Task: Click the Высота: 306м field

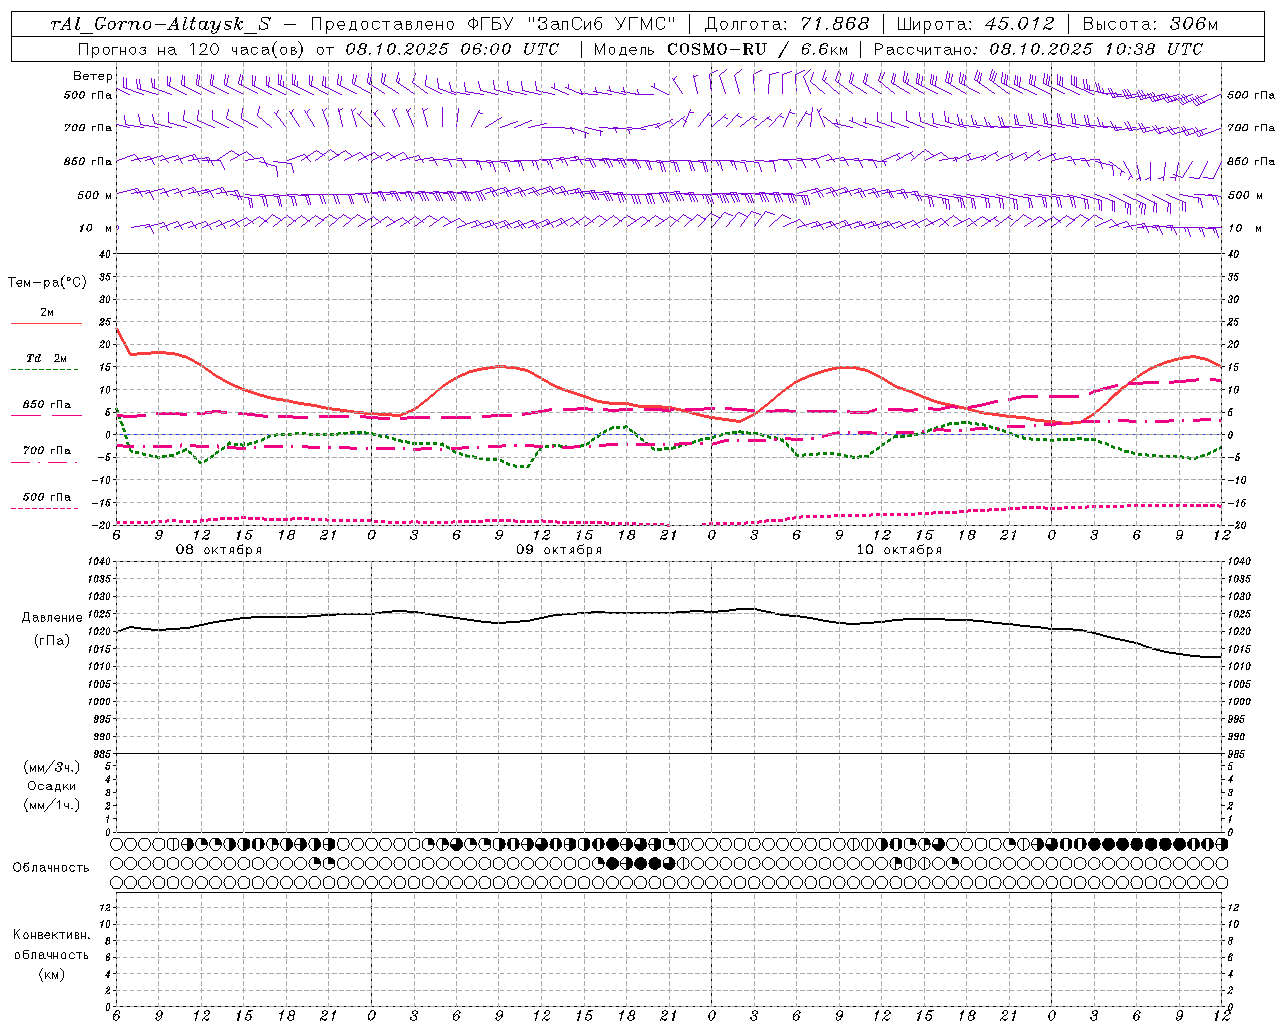Action: coord(1150,24)
